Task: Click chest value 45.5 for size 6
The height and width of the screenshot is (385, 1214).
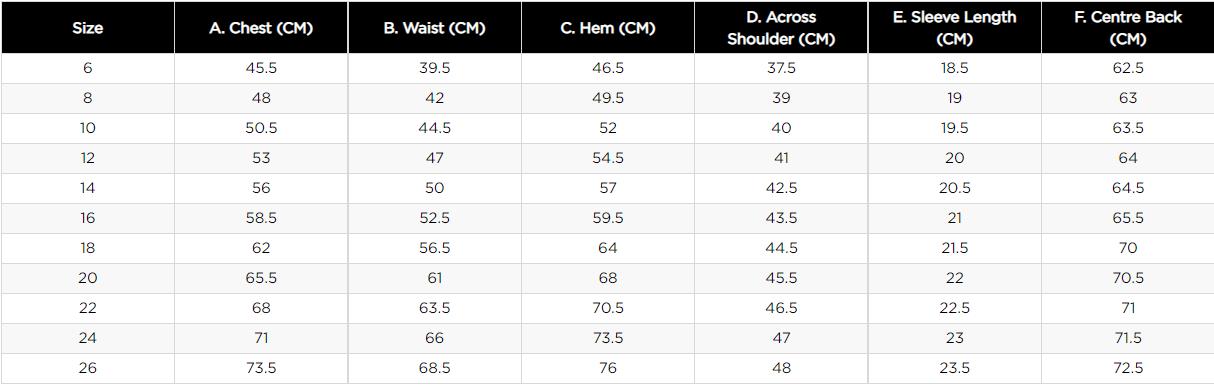Action: [261, 68]
